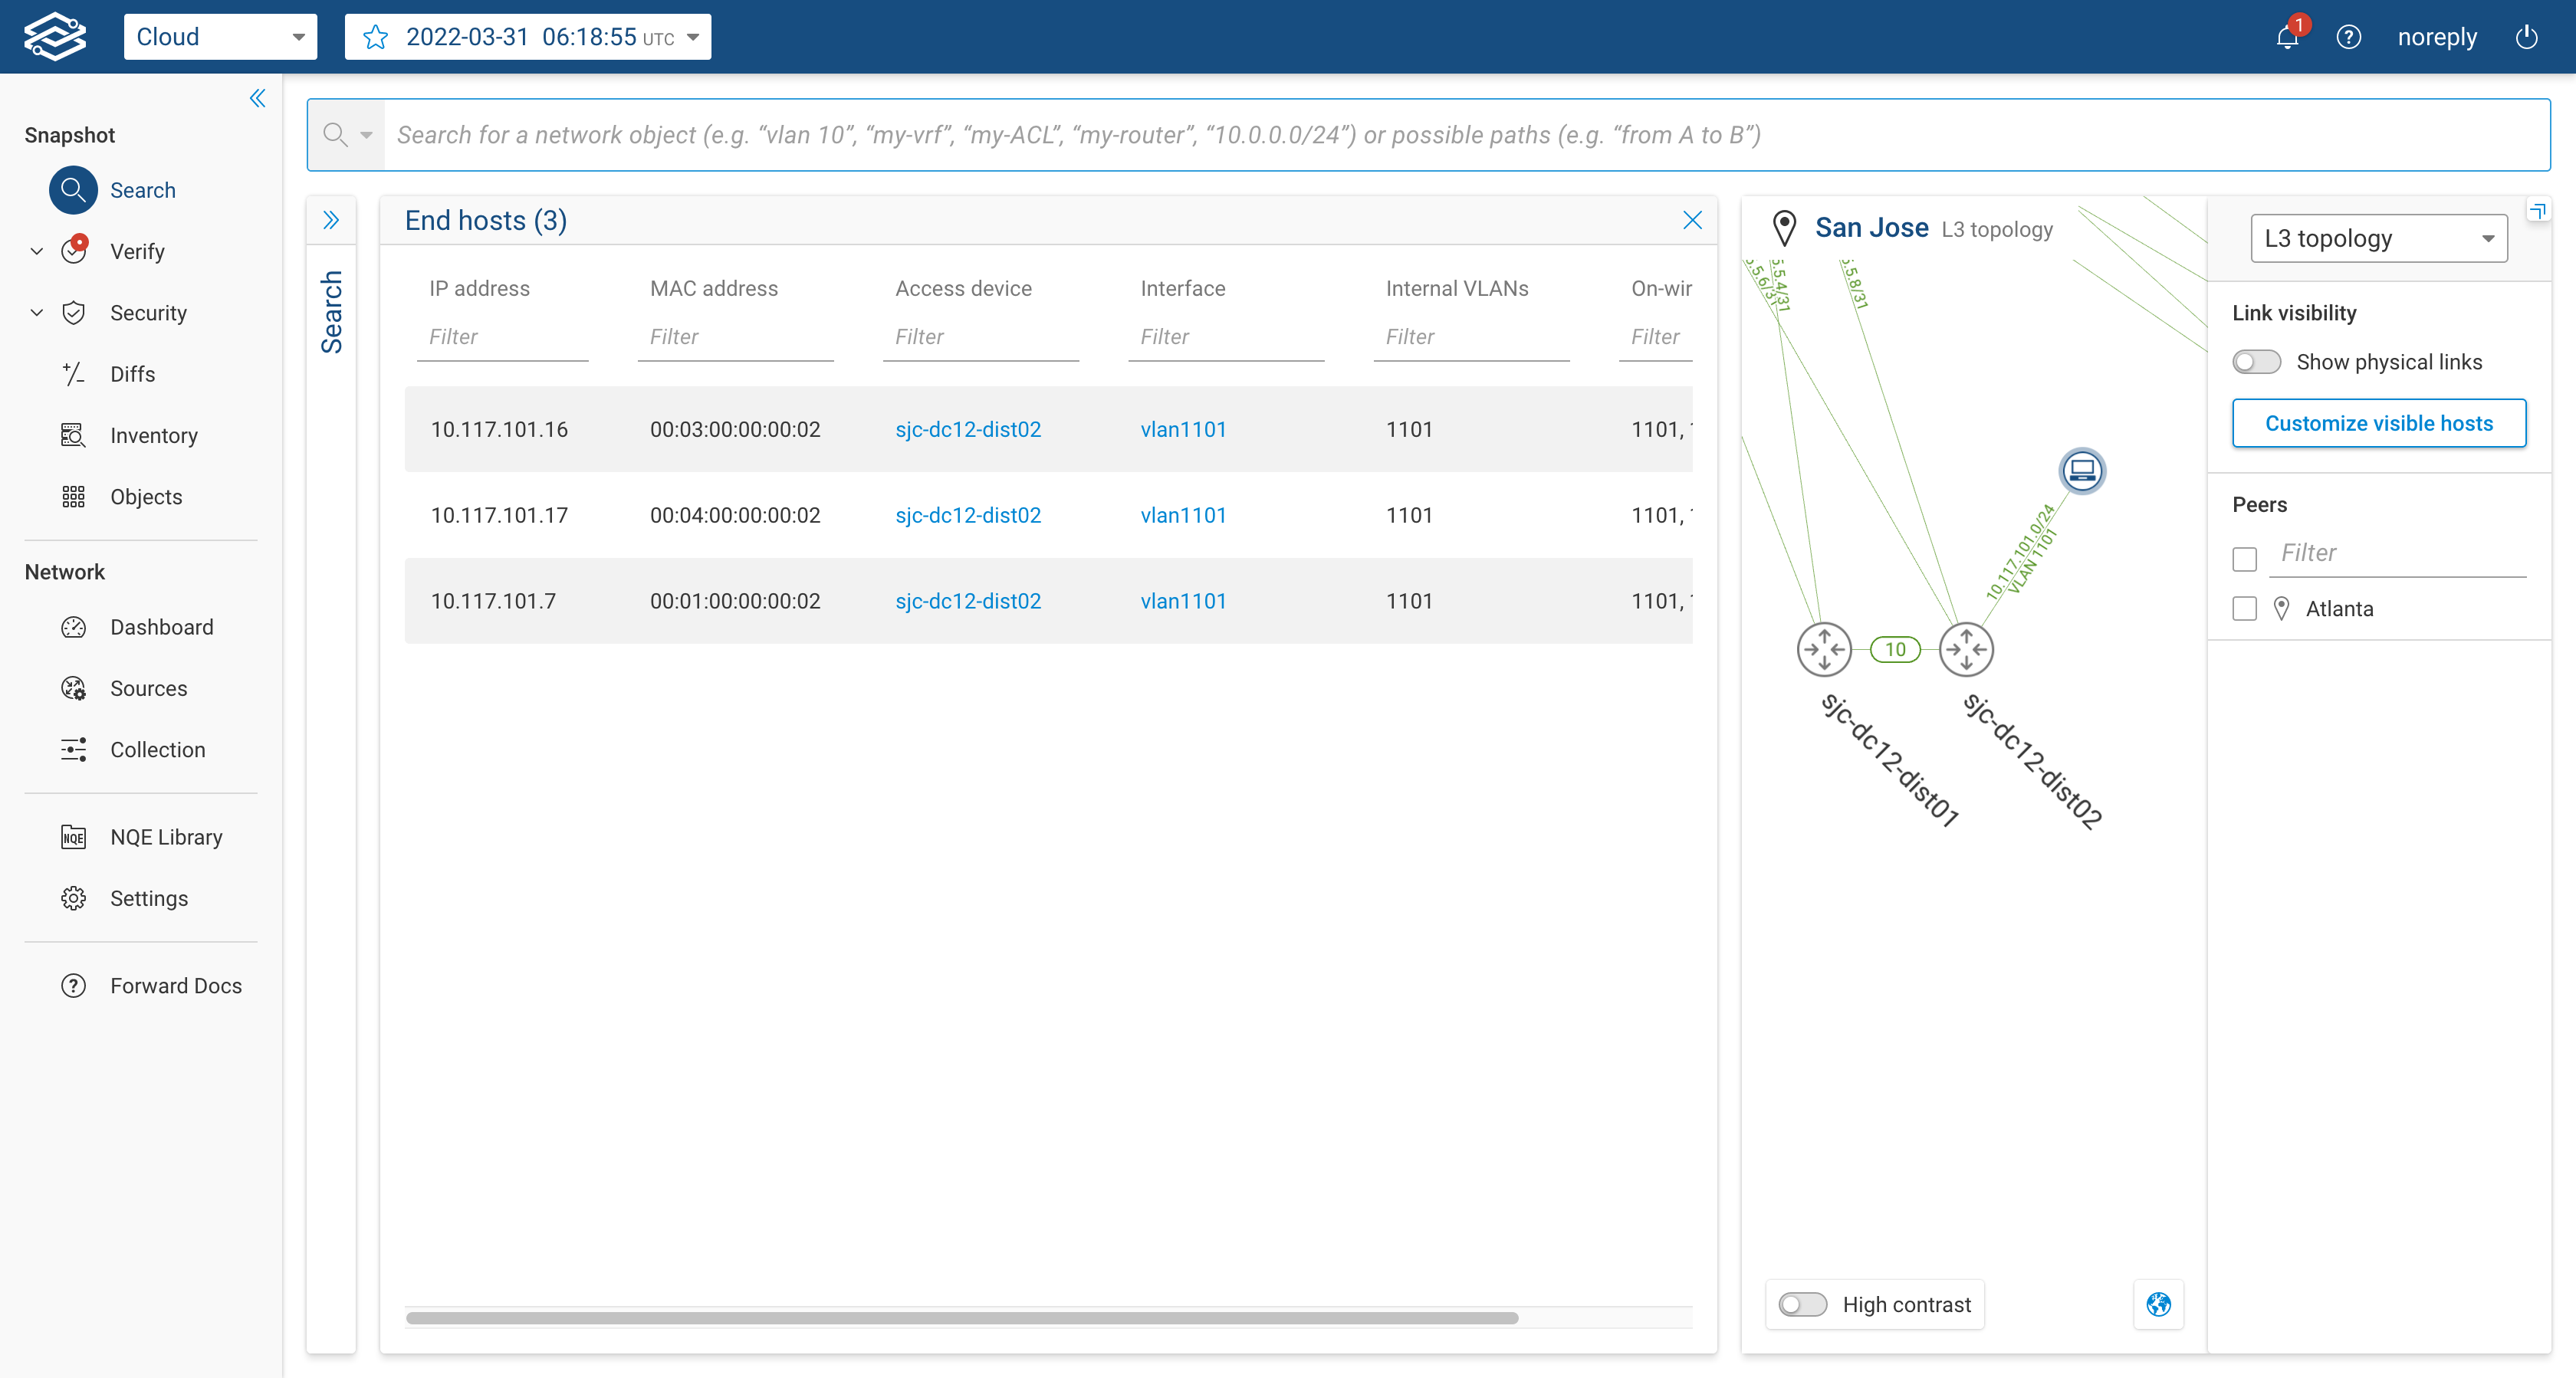Viewport: 2576px width, 1378px height.
Task: Open the Inventory menu item
Action: click(153, 435)
